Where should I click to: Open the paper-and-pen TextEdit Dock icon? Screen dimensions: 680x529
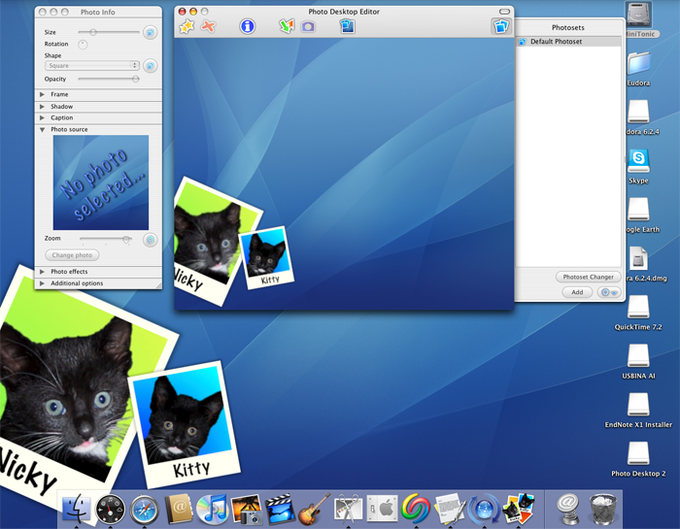pyautogui.click(x=450, y=508)
